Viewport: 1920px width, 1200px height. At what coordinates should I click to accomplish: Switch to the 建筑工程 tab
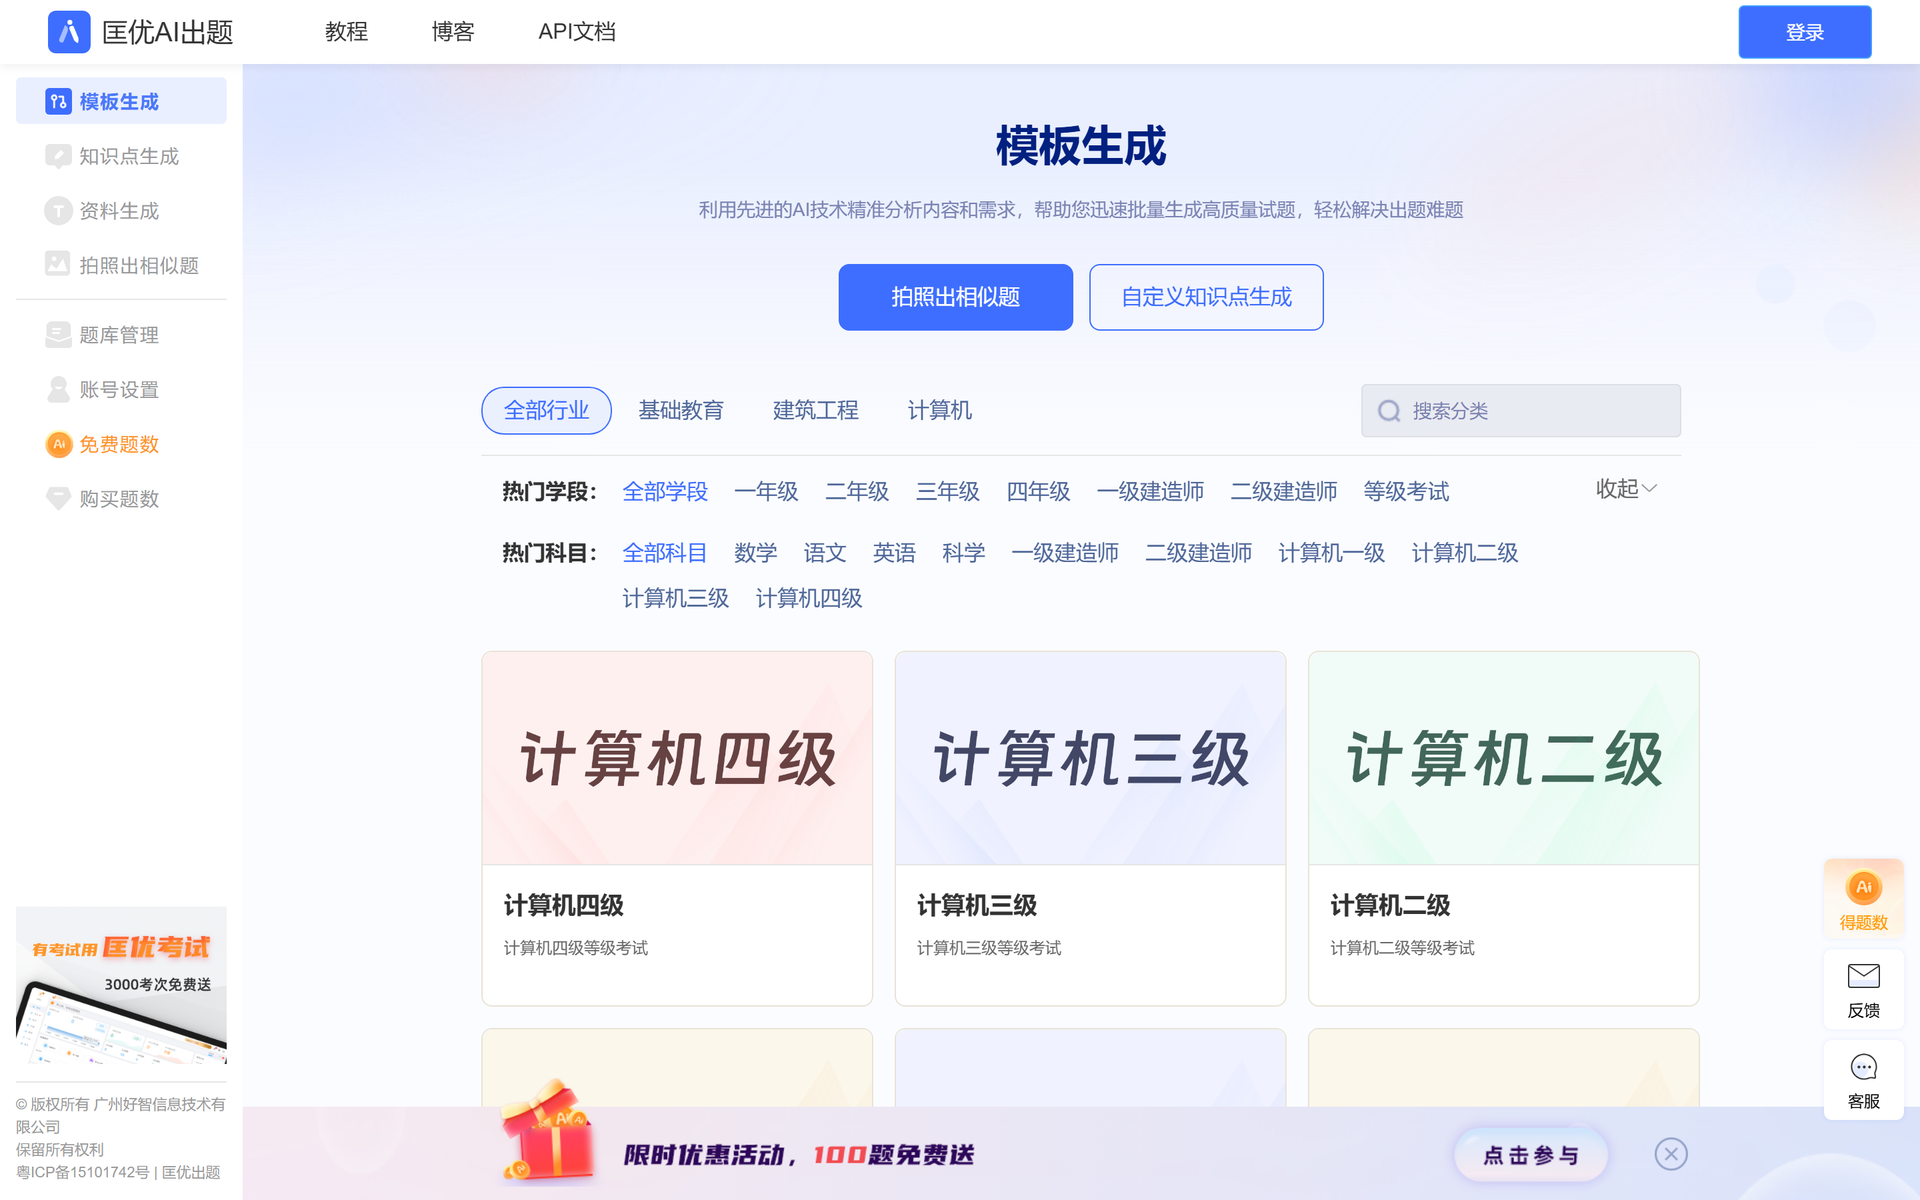click(816, 410)
